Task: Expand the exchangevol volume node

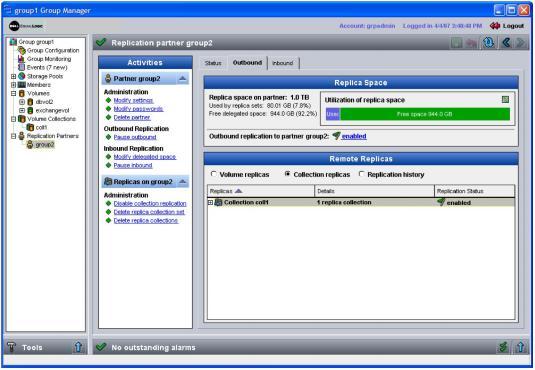Action: pos(22,111)
